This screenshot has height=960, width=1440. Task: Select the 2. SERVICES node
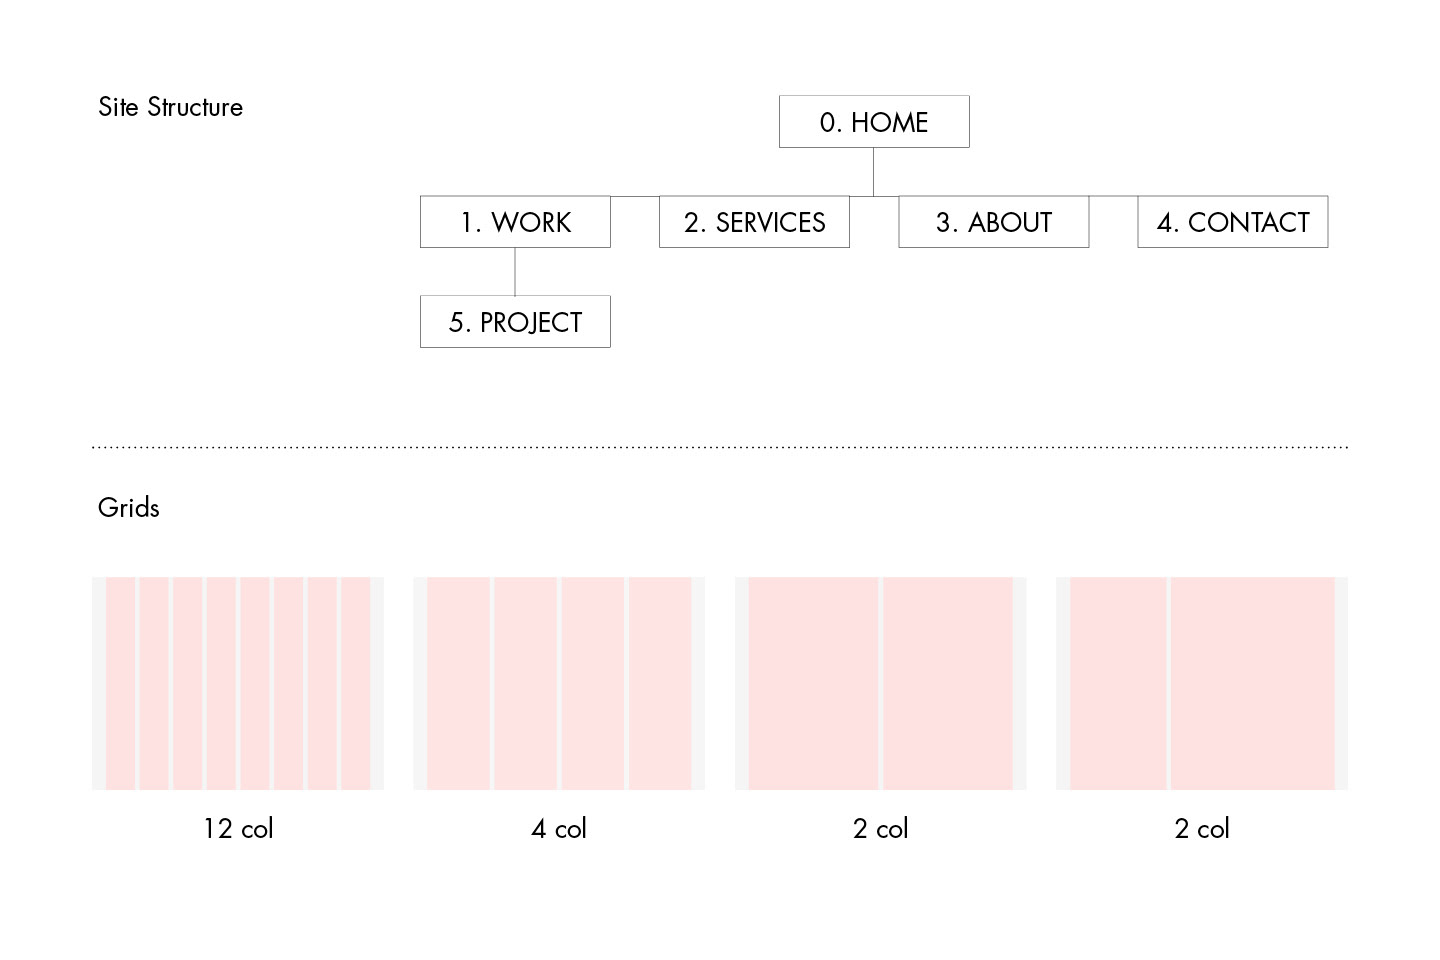tap(754, 222)
